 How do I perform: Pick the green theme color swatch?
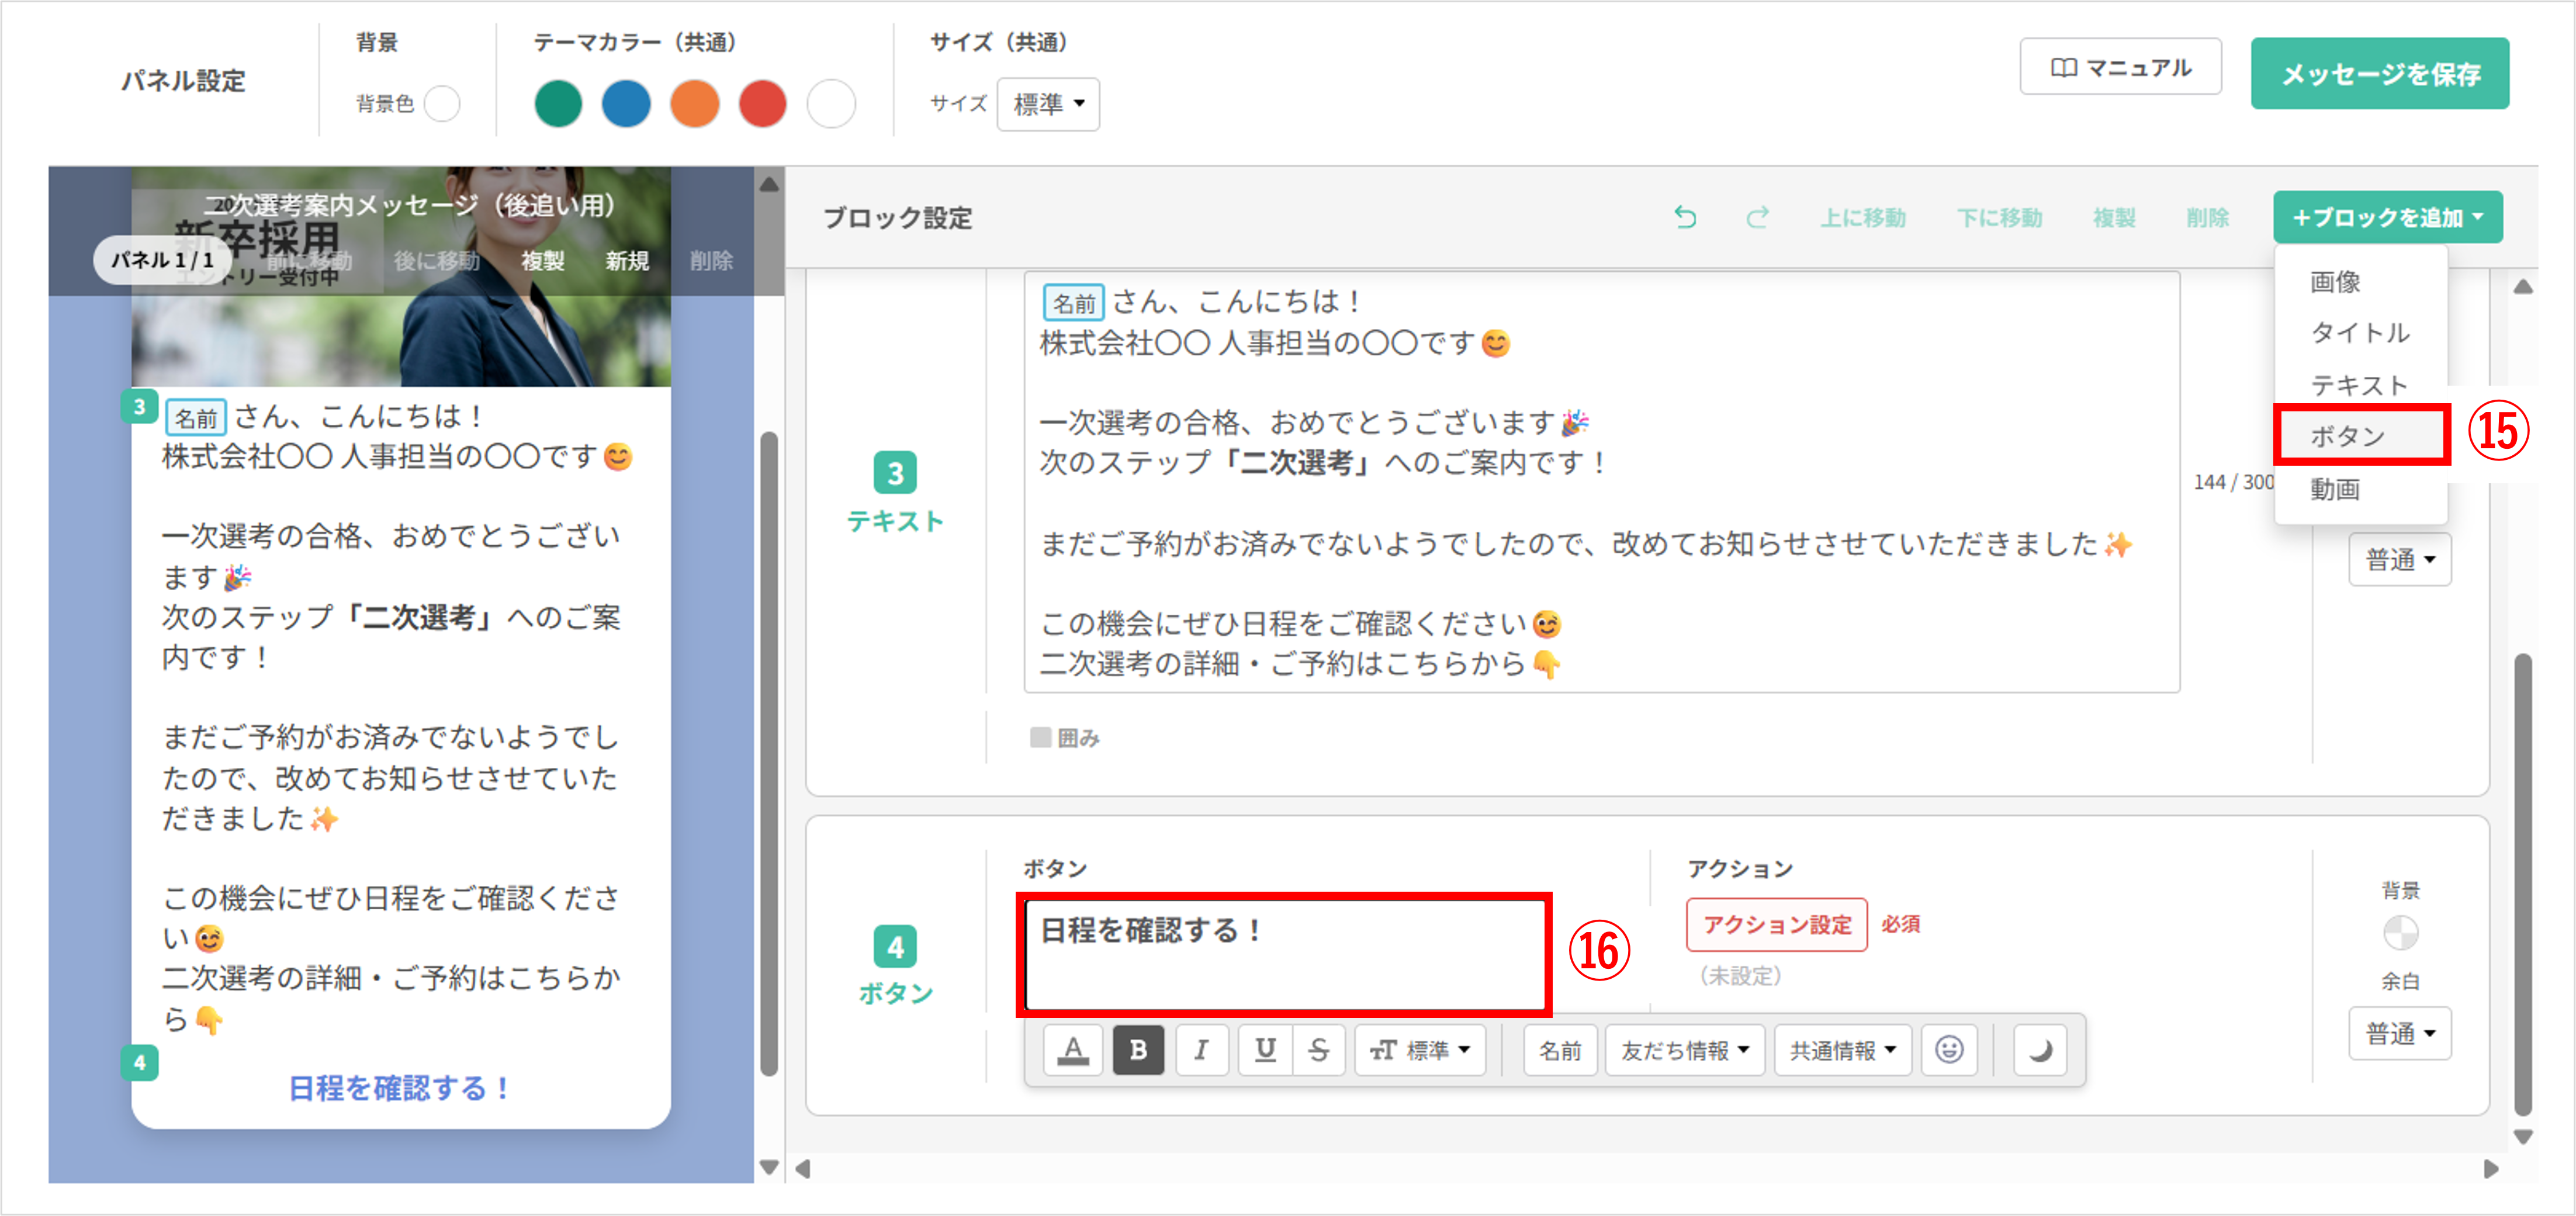coord(558,104)
